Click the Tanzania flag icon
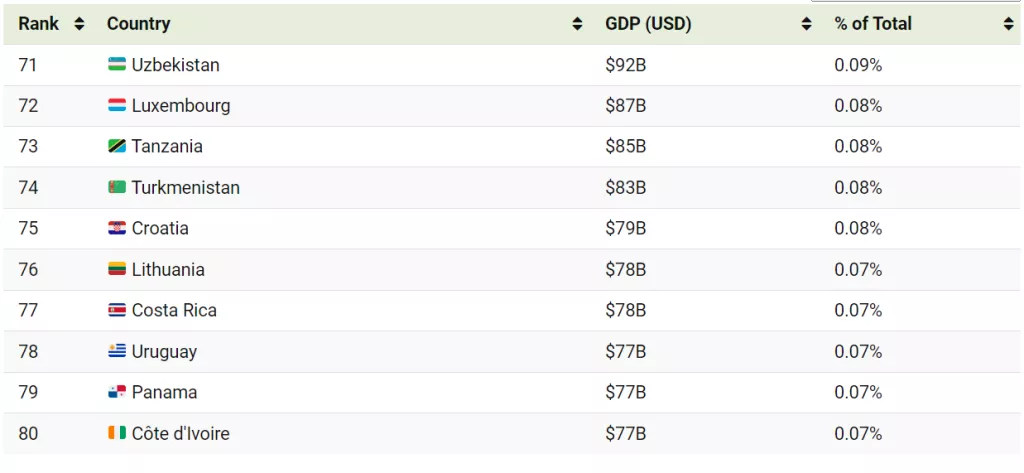The height and width of the screenshot is (473, 1024). (x=117, y=147)
